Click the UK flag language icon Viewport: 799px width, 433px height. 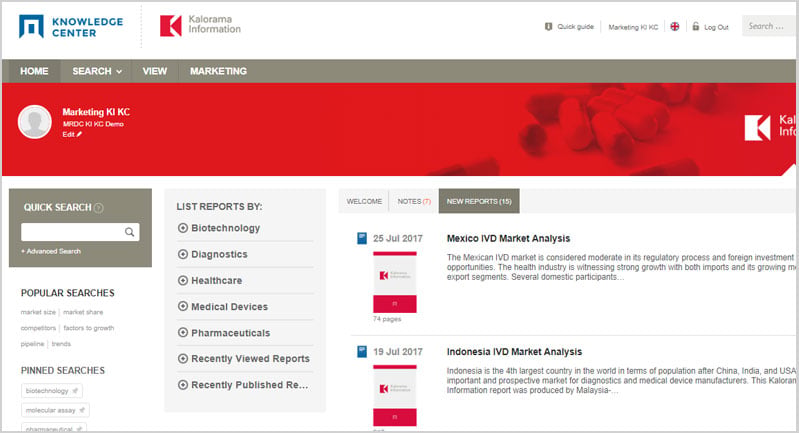(675, 26)
